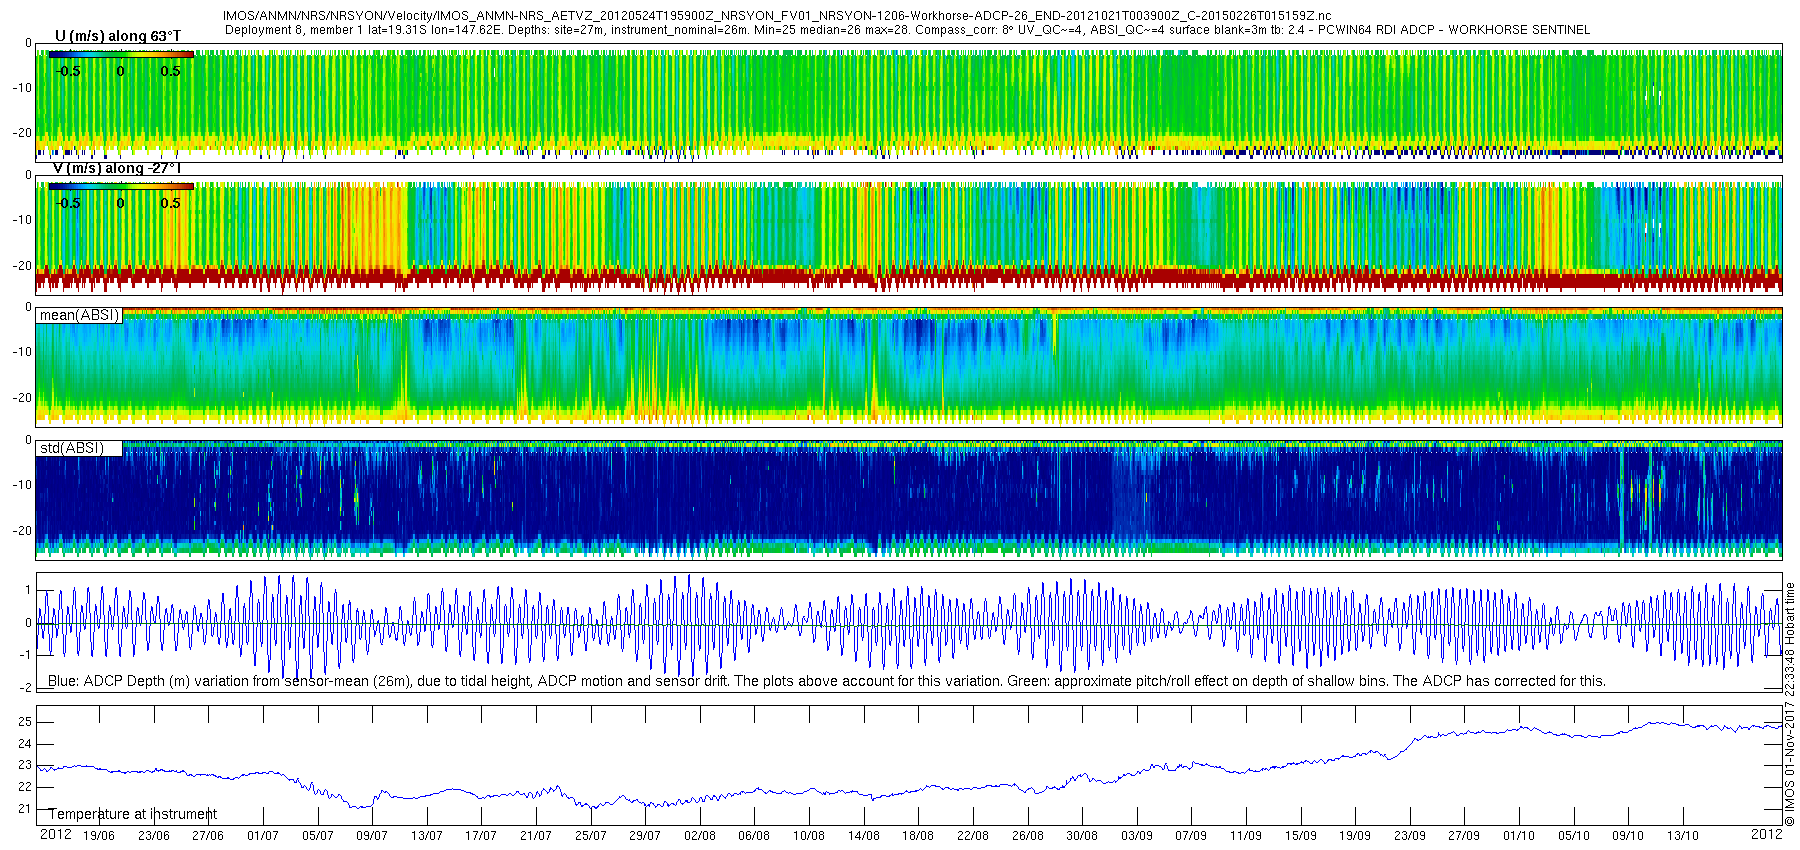This screenshot has height=850, width=1800.
Task: Click the '10/08' date tick label
Action: pyautogui.click(x=809, y=836)
